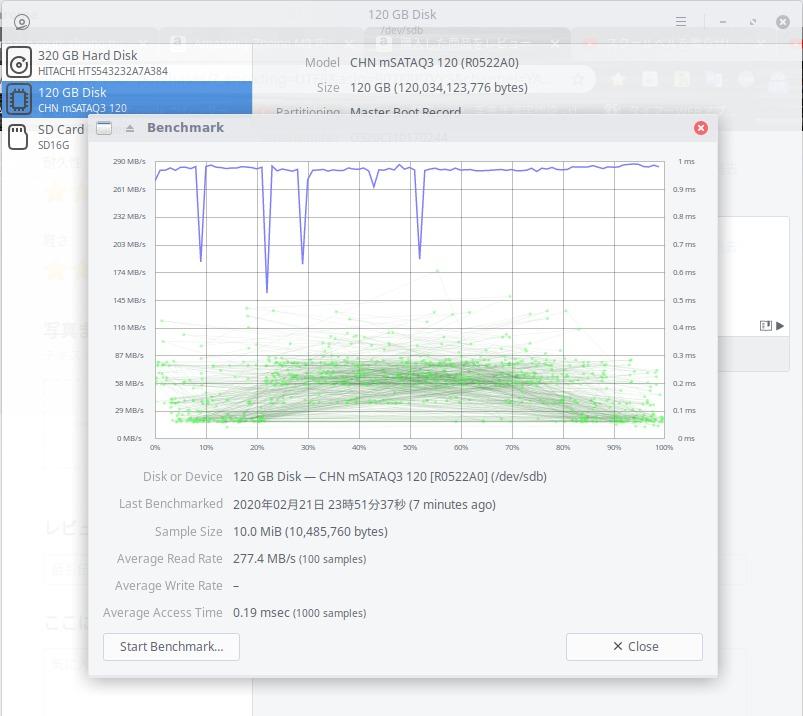The height and width of the screenshot is (716, 803).
Task: Click the '100%' label on graph x-axis
Action: 664,448
